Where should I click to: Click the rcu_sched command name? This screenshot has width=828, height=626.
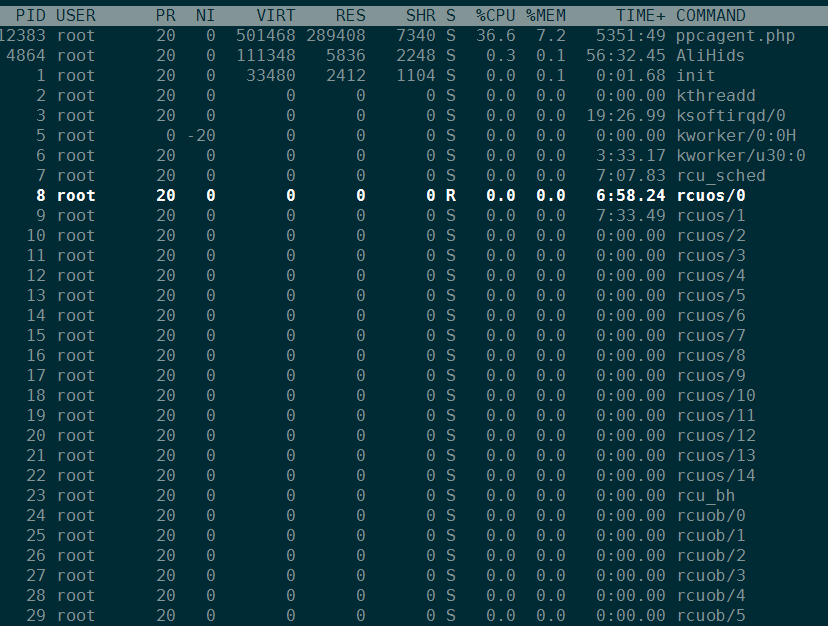click(x=721, y=176)
